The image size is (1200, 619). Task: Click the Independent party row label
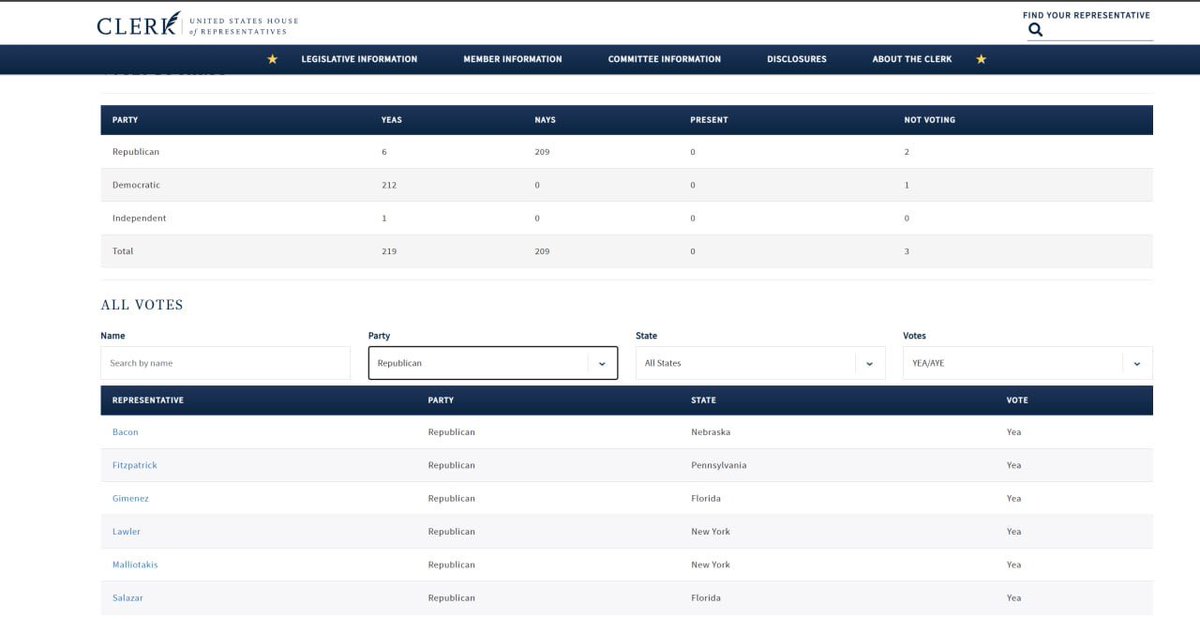click(139, 218)
